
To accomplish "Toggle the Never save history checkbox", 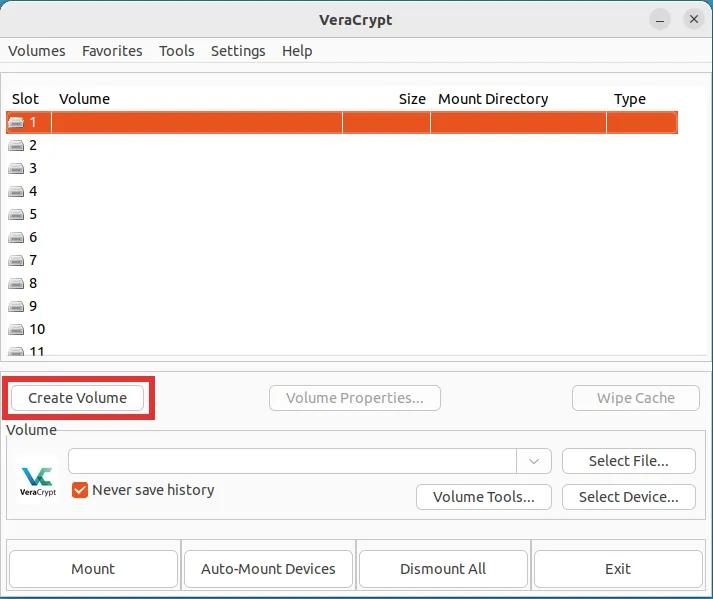I will pos(80,490).
